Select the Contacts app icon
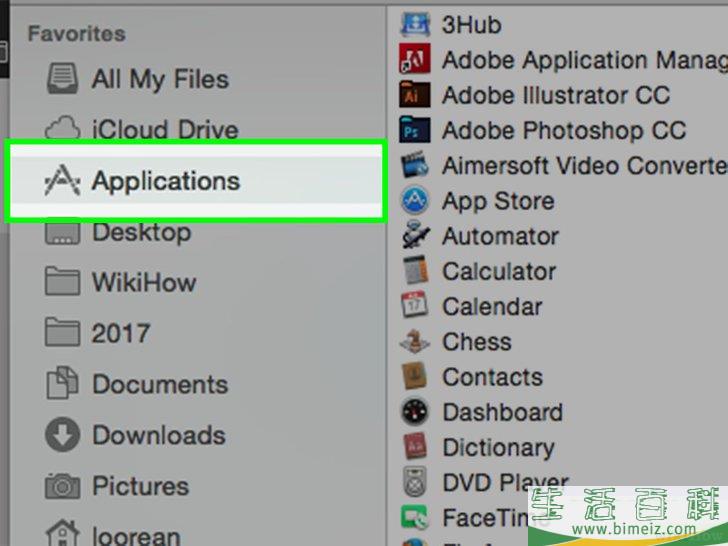This screenshot has width=728, height=546. 414,376
